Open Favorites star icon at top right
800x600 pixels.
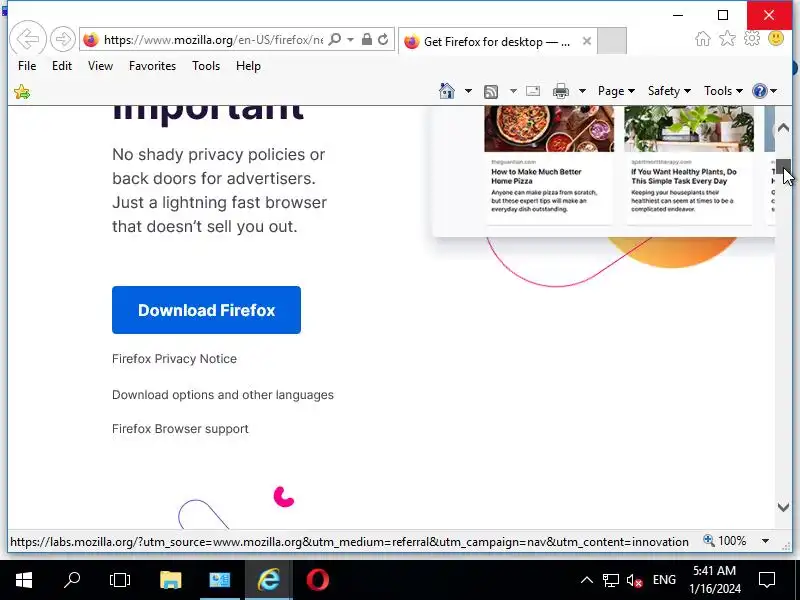tap(727, 39)
